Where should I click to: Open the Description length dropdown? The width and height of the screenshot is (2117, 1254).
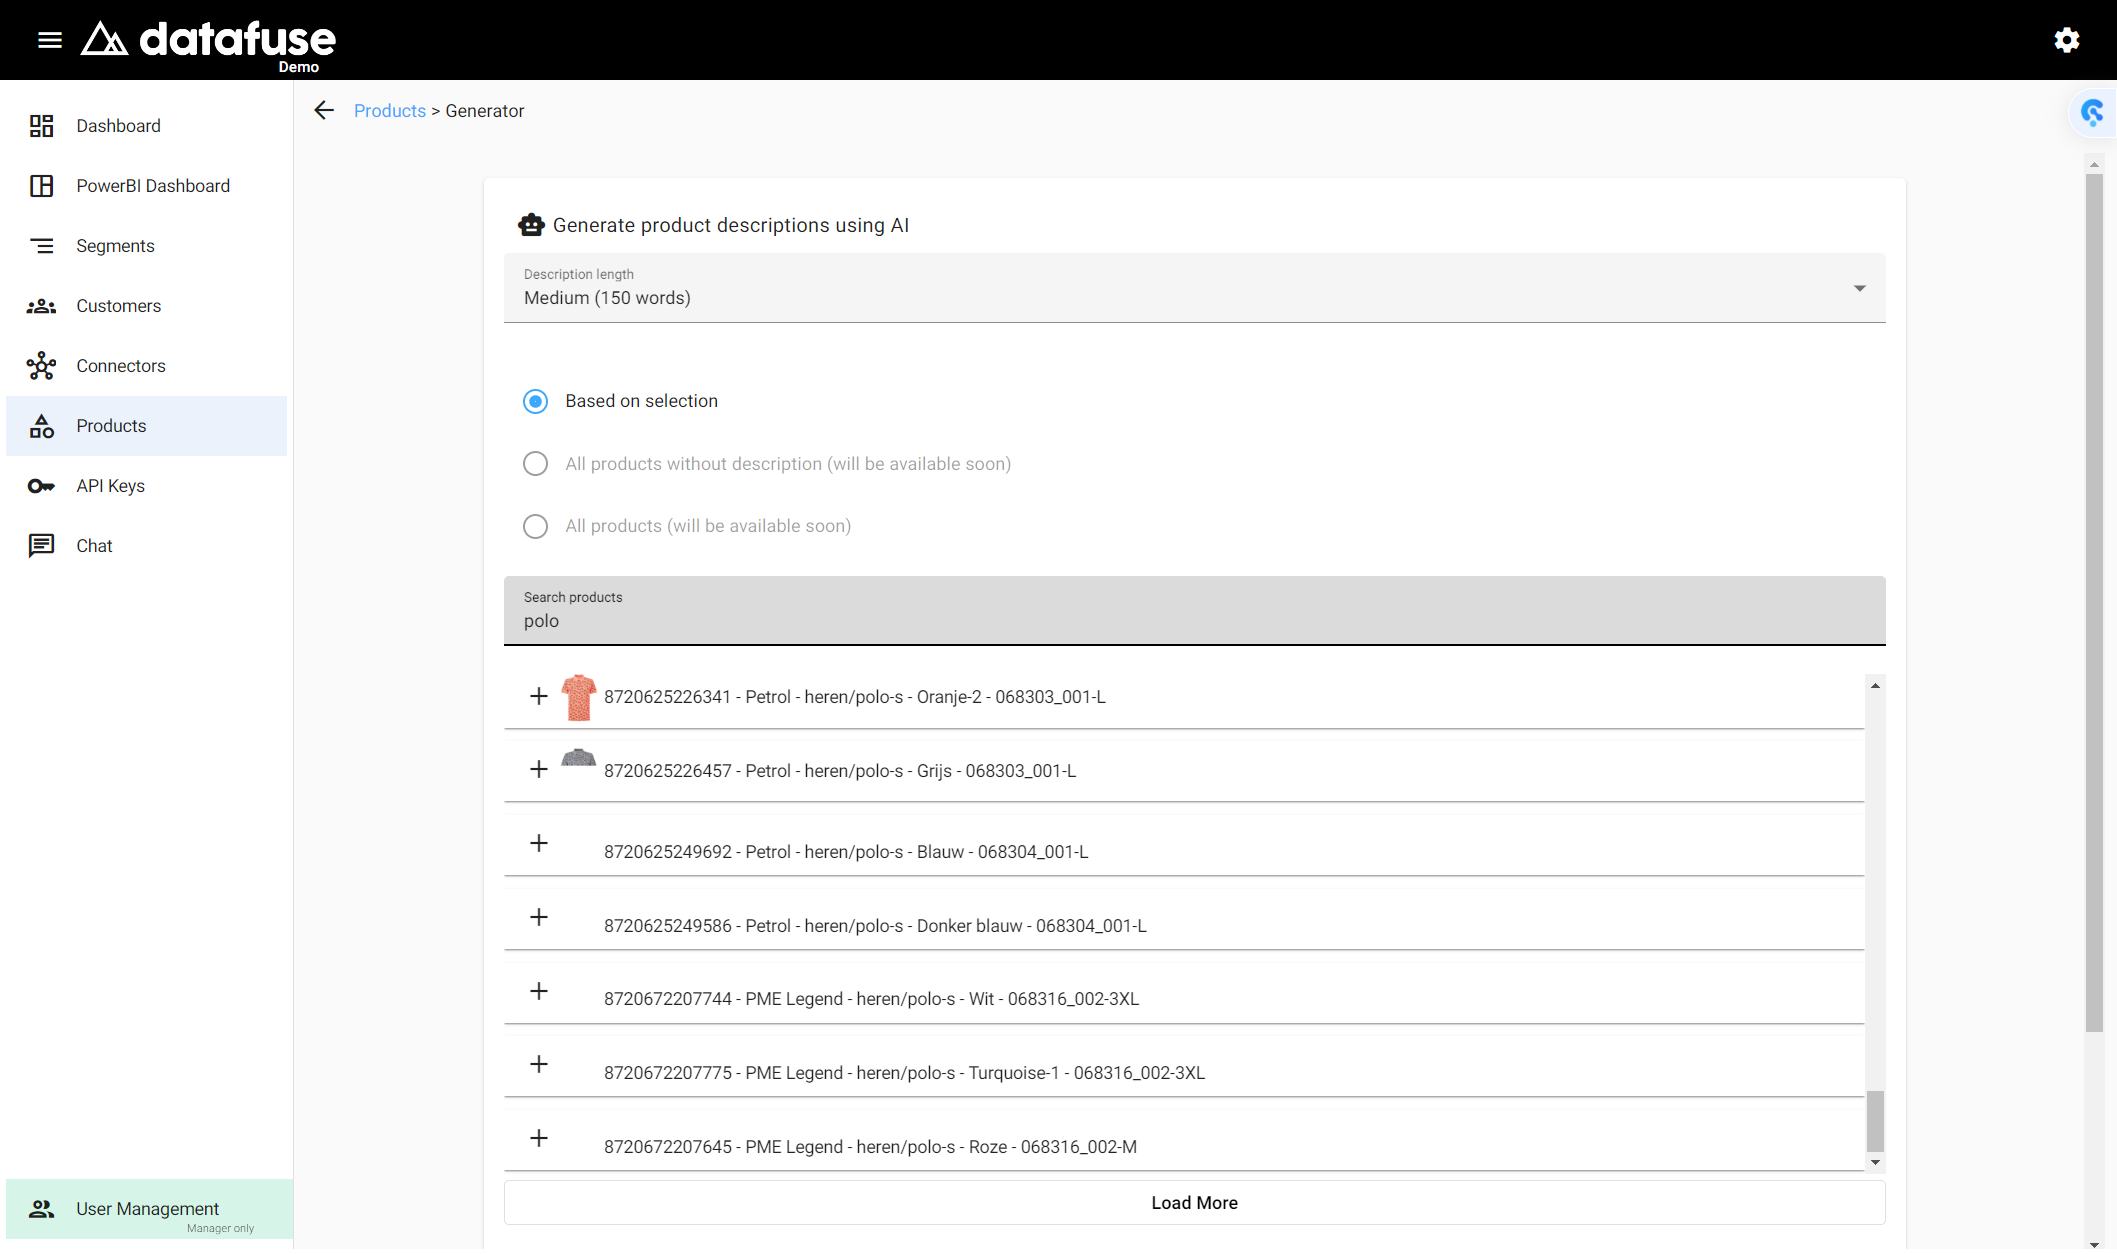point(1194,288)
